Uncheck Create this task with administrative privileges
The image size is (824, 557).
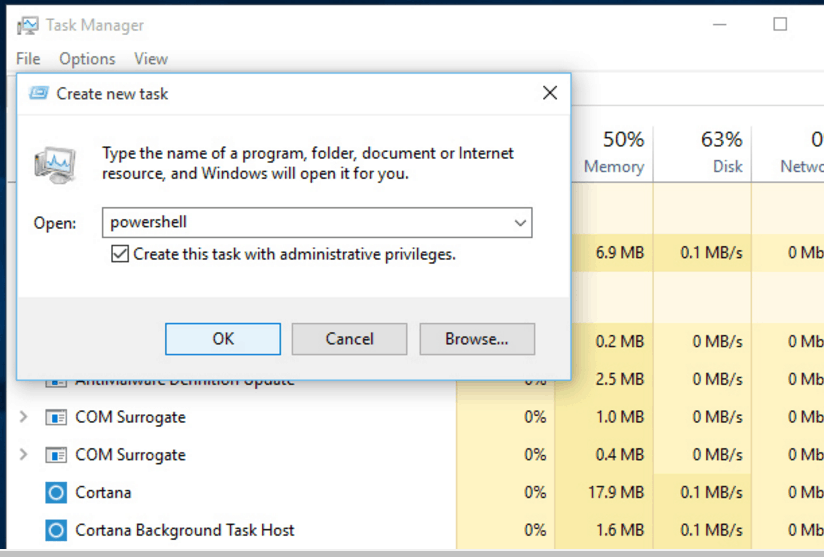tap(120, 254)
